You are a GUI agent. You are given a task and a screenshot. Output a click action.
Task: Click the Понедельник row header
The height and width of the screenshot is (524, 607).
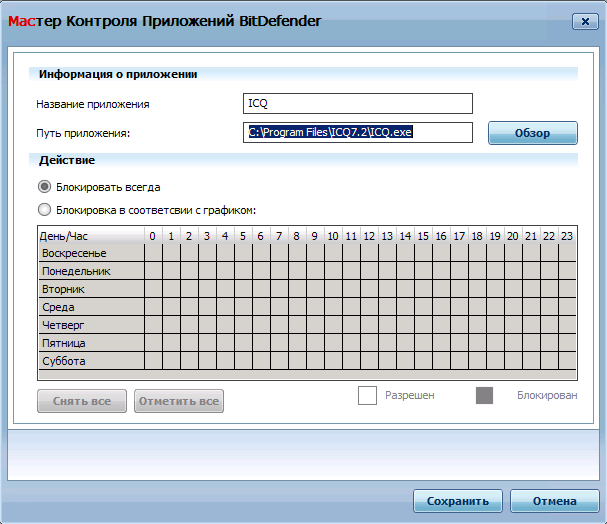click(92, 271)
